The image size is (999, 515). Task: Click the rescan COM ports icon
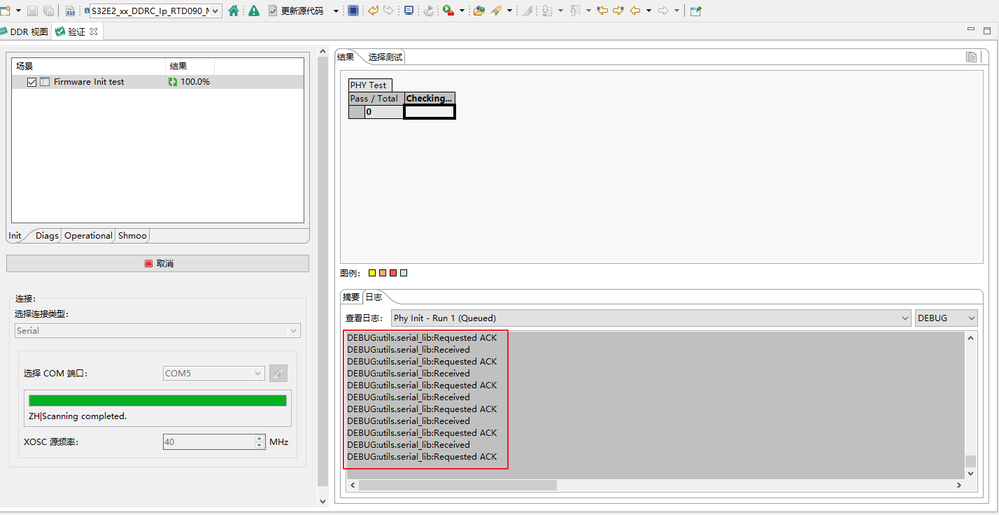point(277,374)
